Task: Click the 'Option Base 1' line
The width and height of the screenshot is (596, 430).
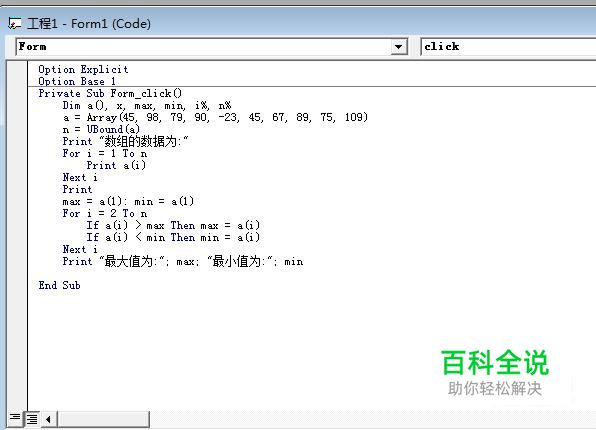Action: click(x=77, y=81)
